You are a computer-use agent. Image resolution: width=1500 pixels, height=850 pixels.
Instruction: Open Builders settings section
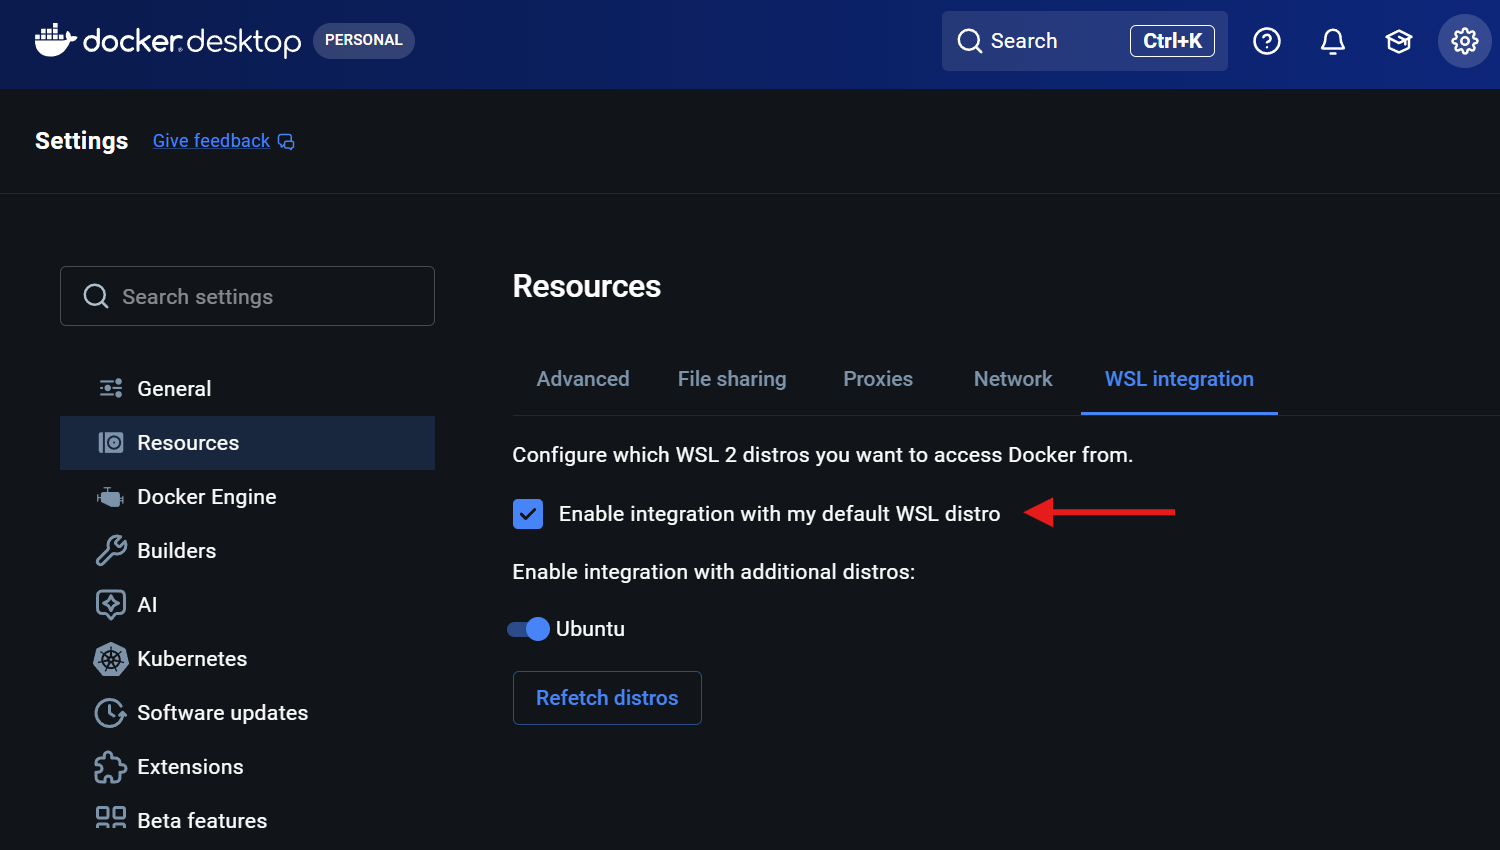point(247,551)
